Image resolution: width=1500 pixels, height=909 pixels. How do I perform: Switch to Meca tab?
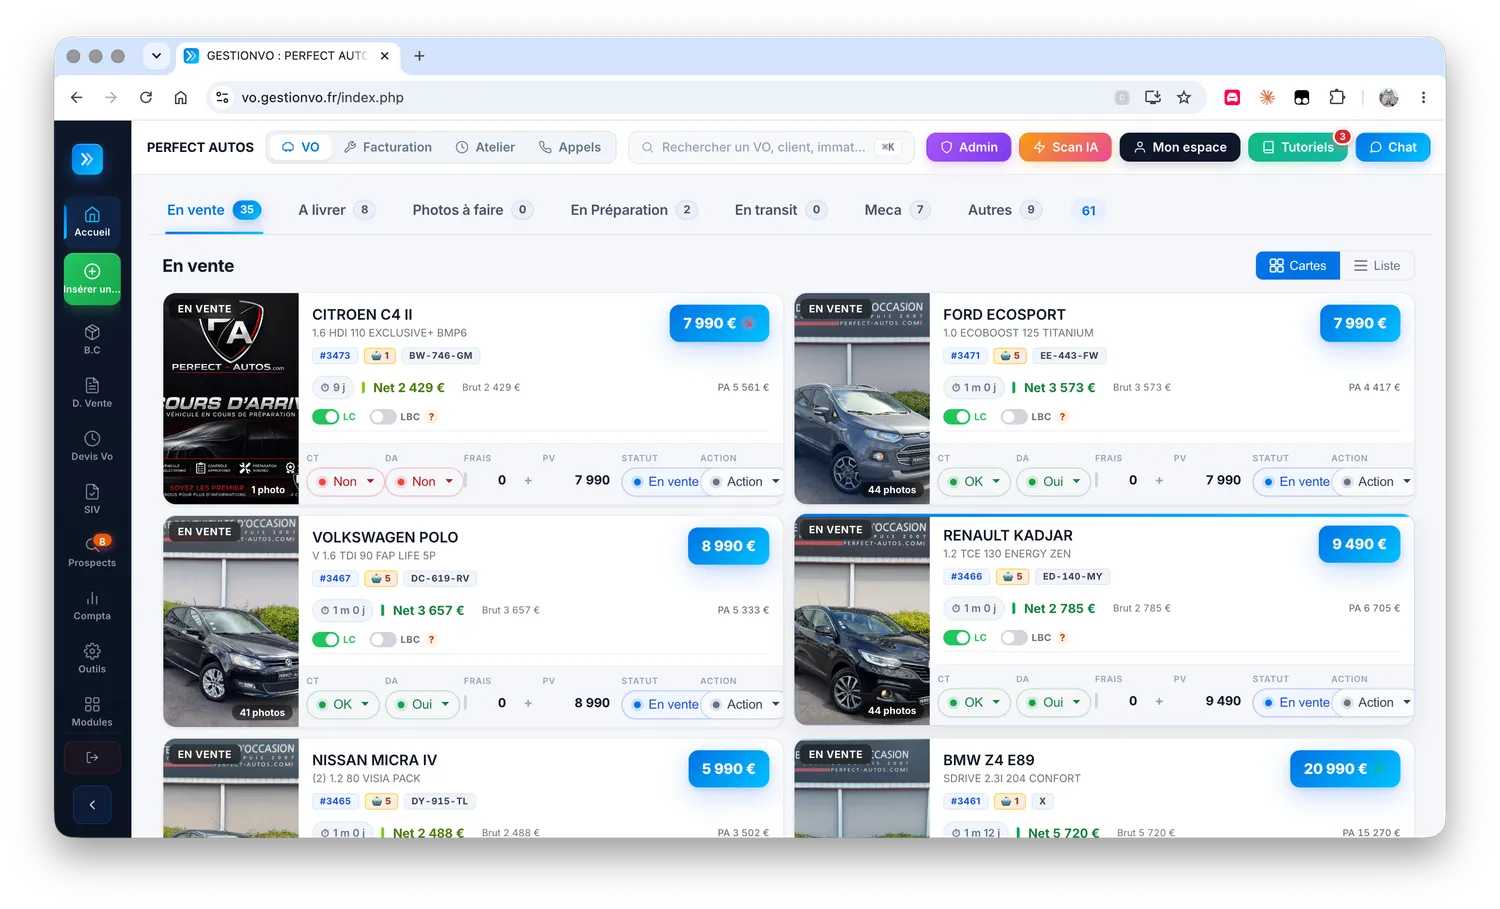897,210
